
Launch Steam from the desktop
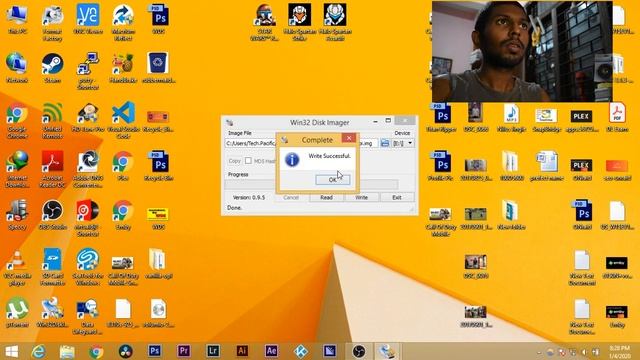52,68
